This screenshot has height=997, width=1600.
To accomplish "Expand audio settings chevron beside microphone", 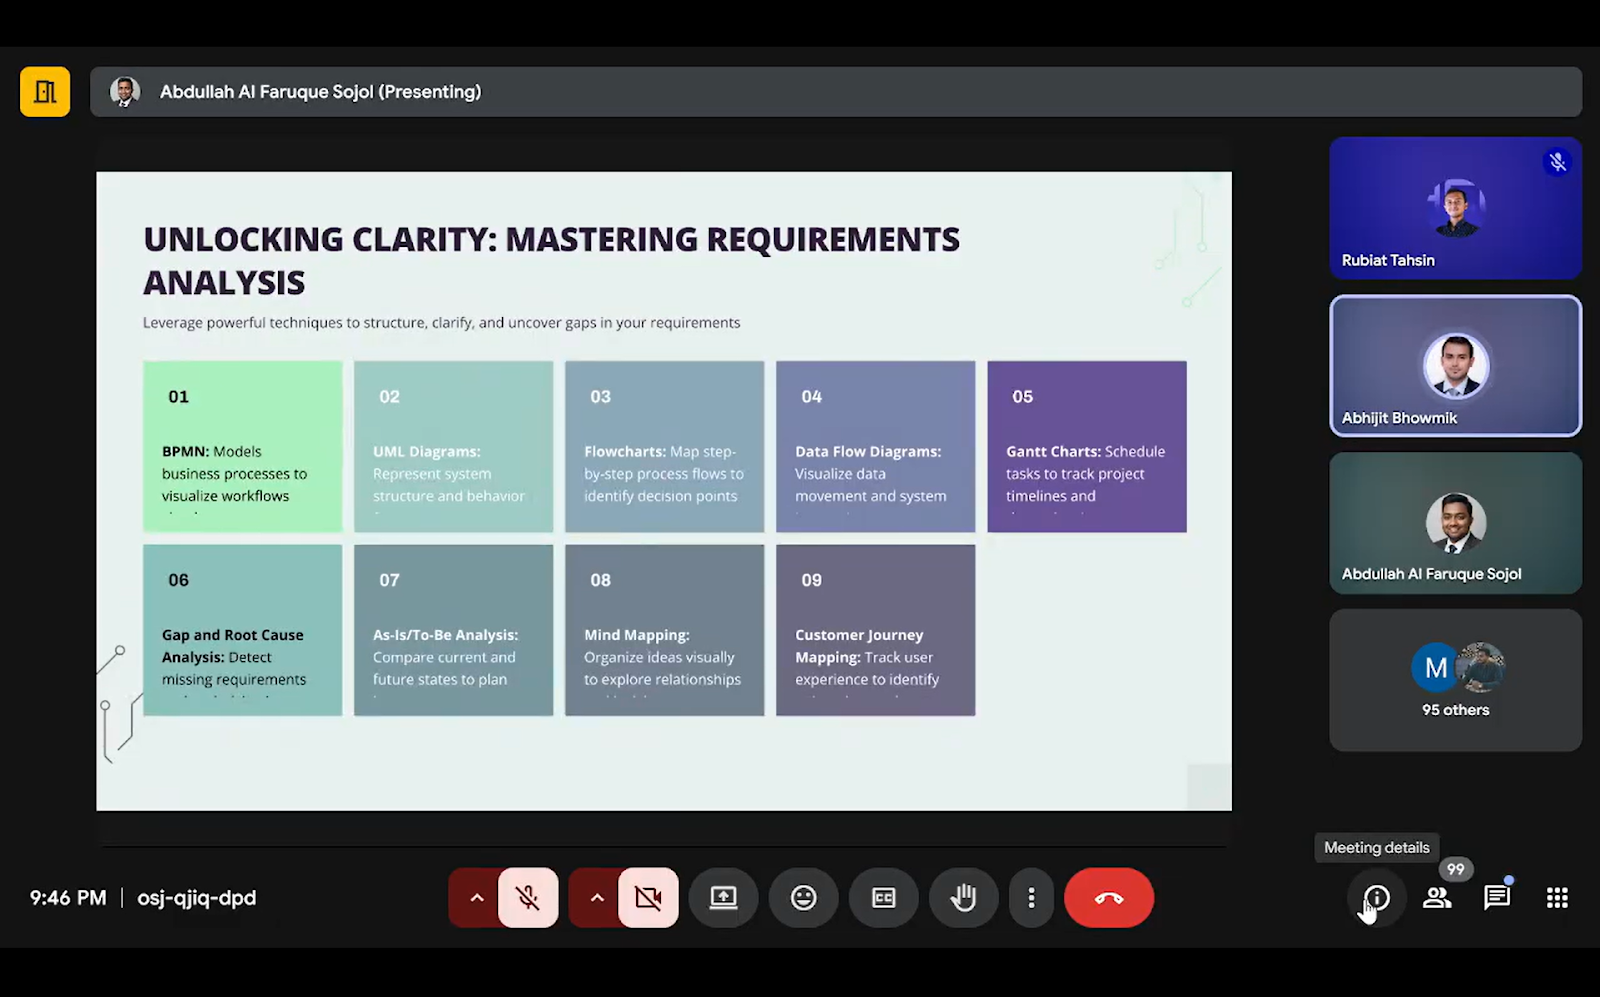I will (x=477, y=898).
